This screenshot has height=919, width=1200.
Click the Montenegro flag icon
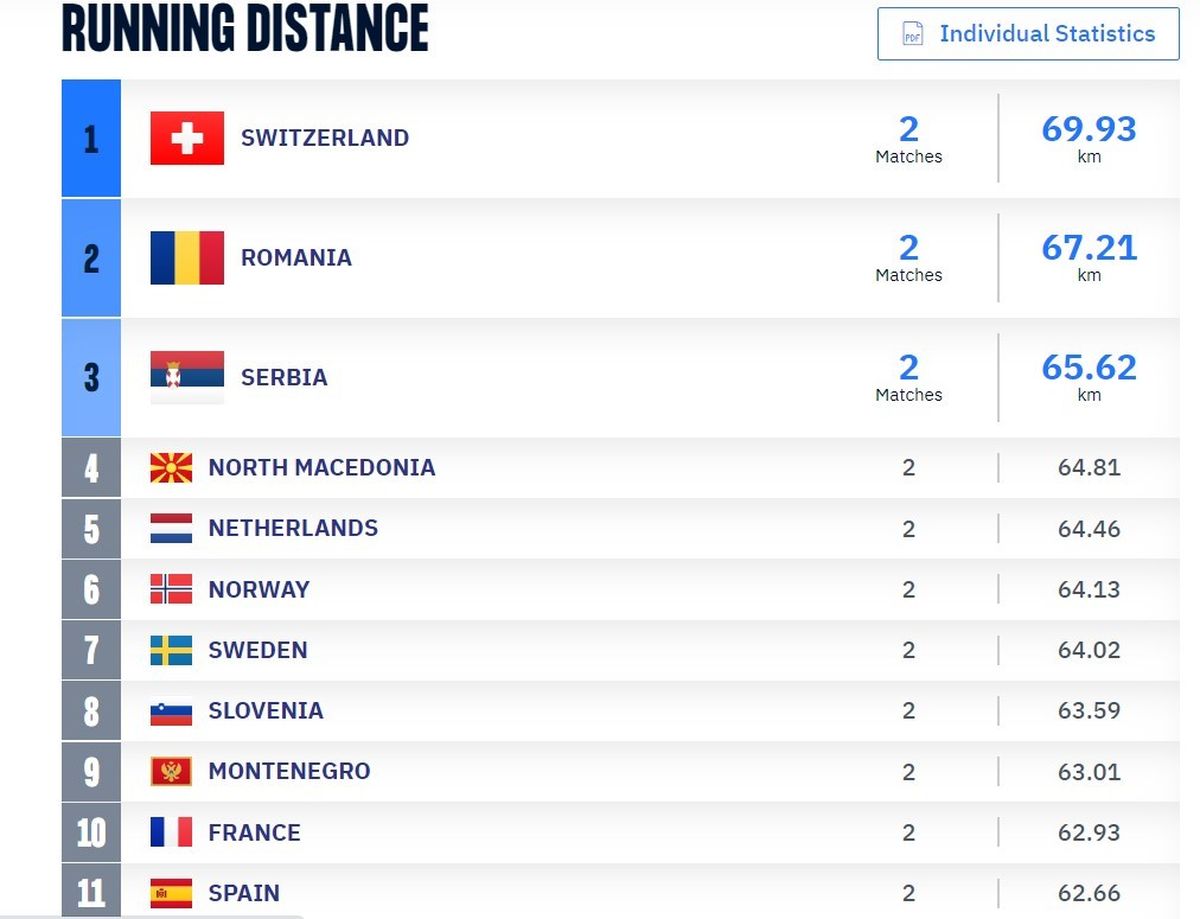[x=171, y=771]
